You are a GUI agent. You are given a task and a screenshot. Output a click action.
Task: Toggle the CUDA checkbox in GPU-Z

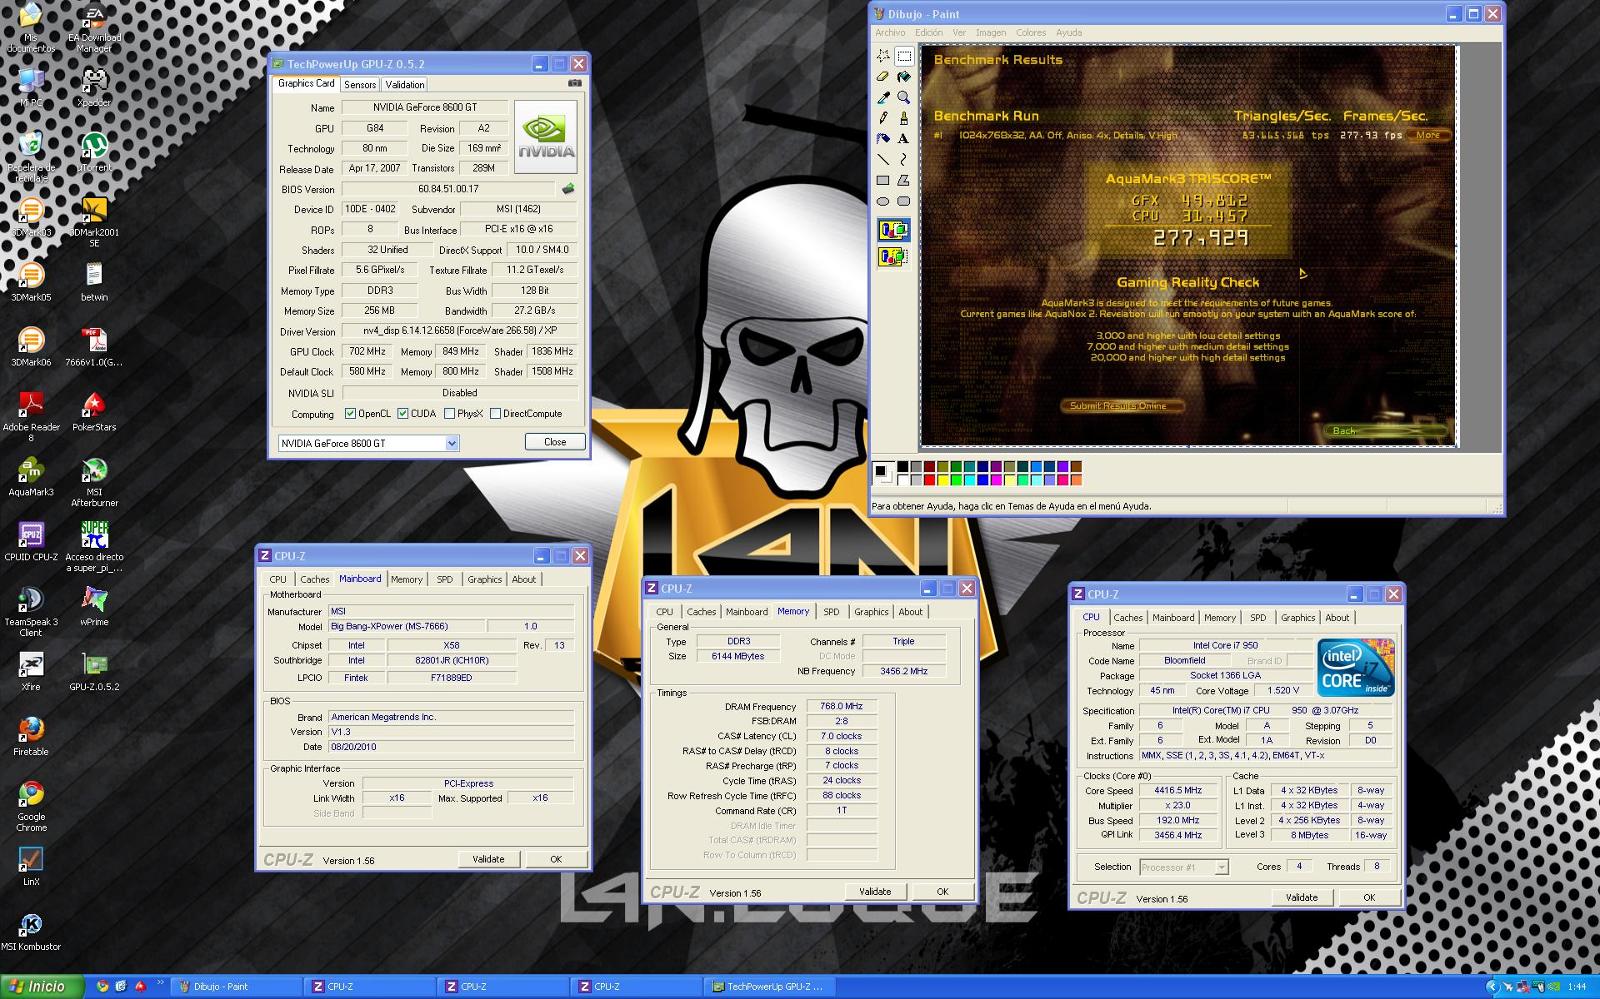403,413
